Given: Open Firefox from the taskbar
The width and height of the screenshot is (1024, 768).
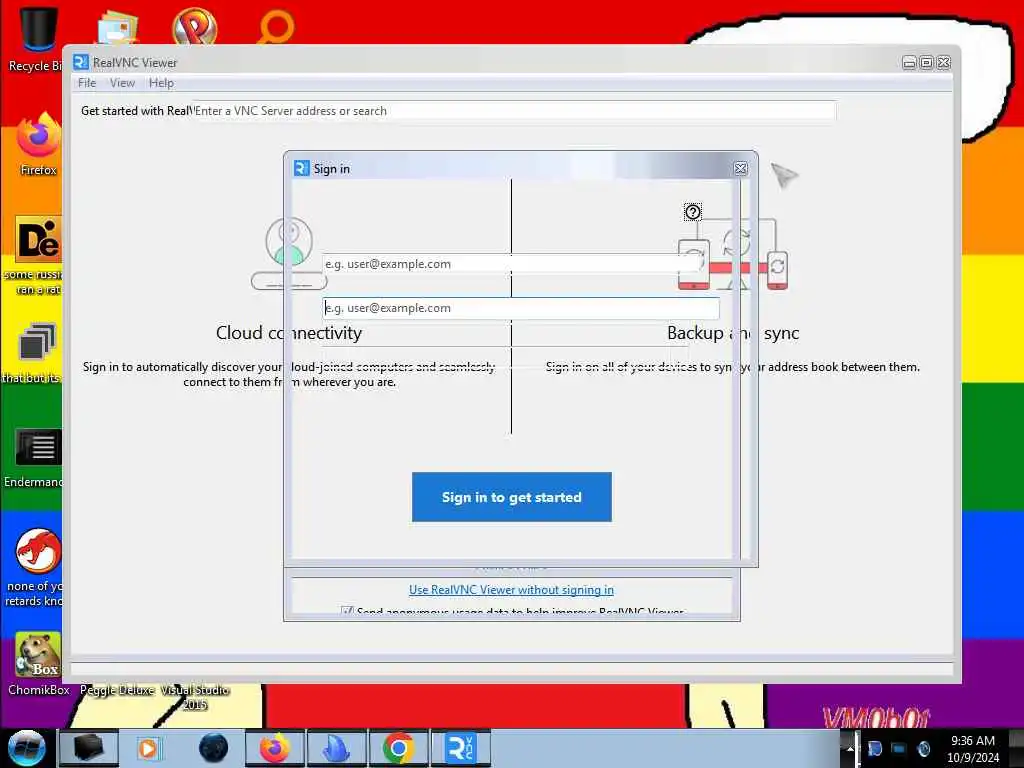Looking at the screenshot, I should (275, 748).
